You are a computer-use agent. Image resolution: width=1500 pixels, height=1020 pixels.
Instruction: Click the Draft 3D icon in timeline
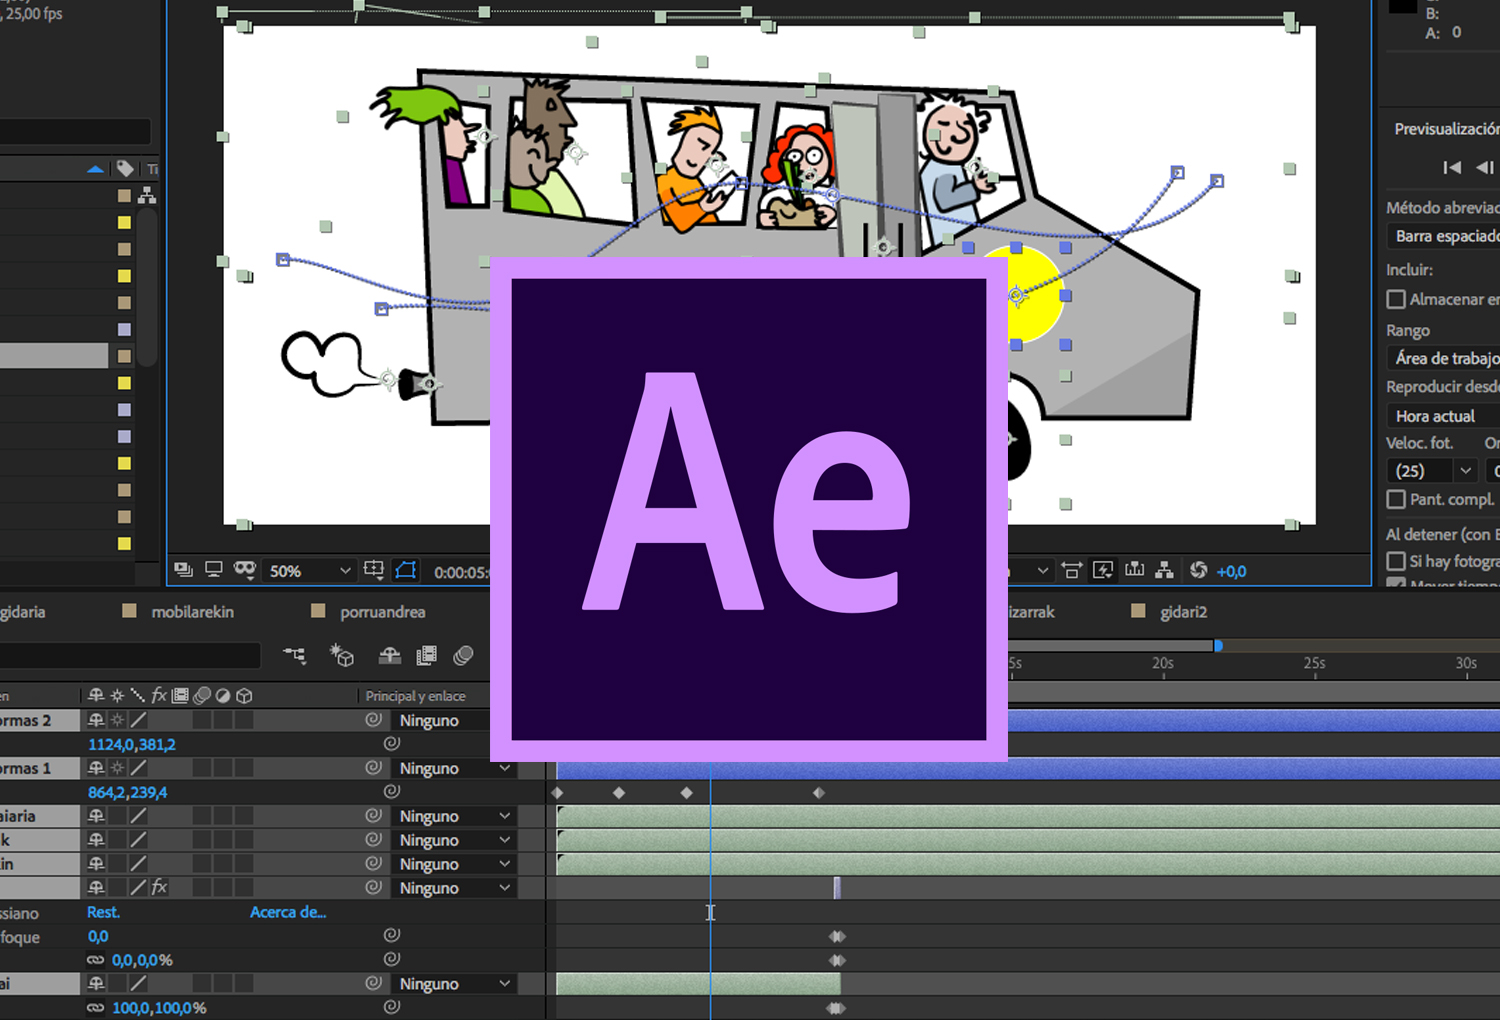342,656
